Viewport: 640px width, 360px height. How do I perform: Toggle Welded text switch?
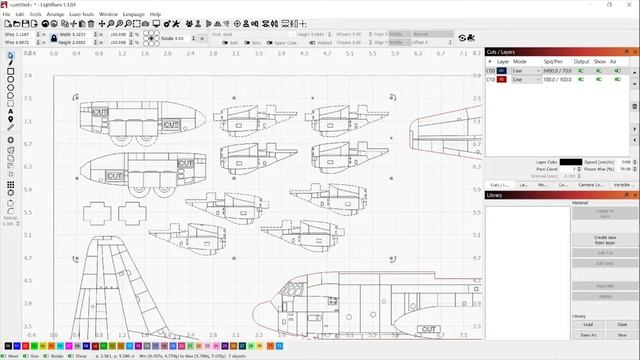[x=312, y=42]
